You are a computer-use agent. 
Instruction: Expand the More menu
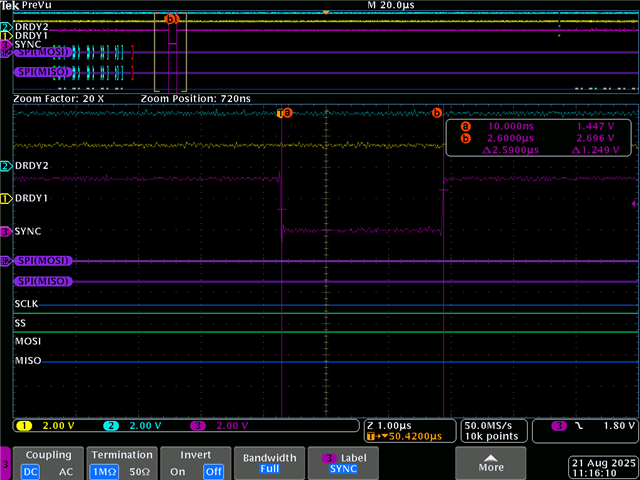click(491, 463)
